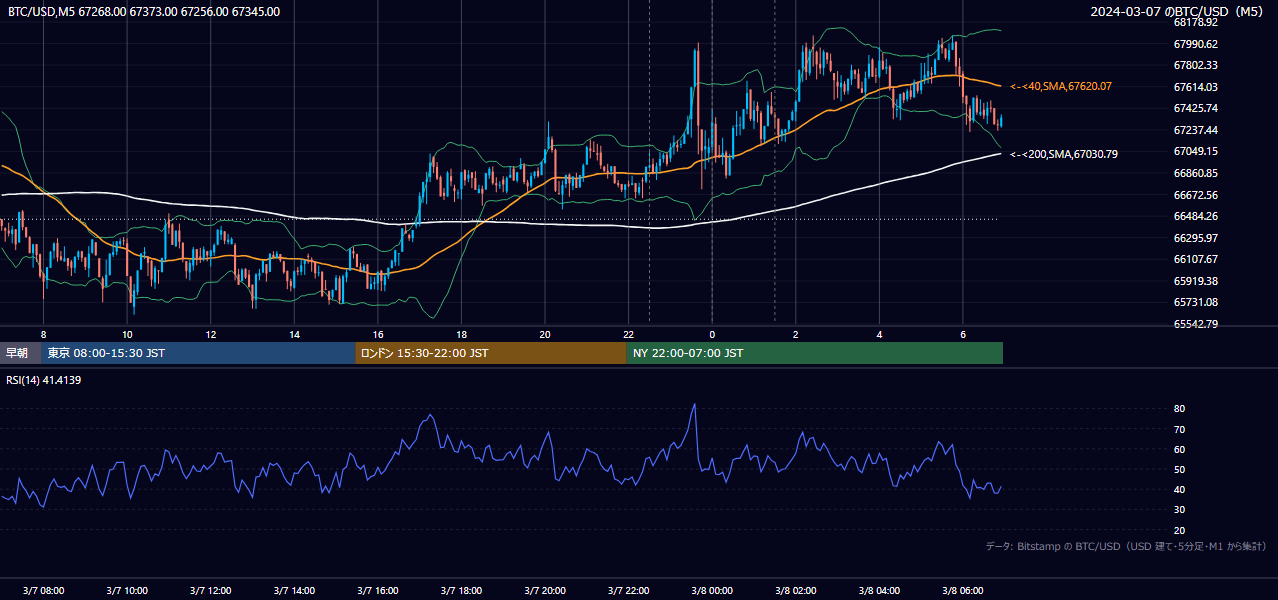This screenshot has height=600, width=1278.
Task: Click the 3/7 14:00 date label
Action: point(294,590)
